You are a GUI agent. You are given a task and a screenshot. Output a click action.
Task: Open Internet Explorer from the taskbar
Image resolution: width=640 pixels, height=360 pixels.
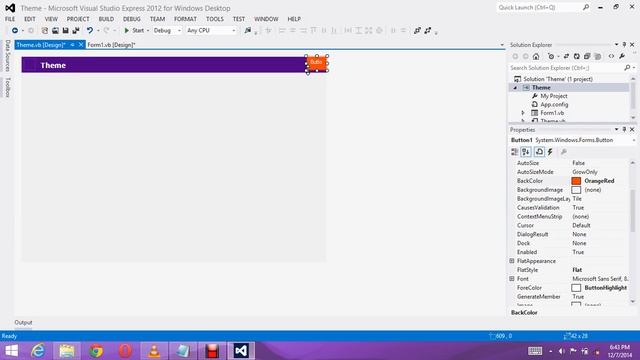coord(38,351)
